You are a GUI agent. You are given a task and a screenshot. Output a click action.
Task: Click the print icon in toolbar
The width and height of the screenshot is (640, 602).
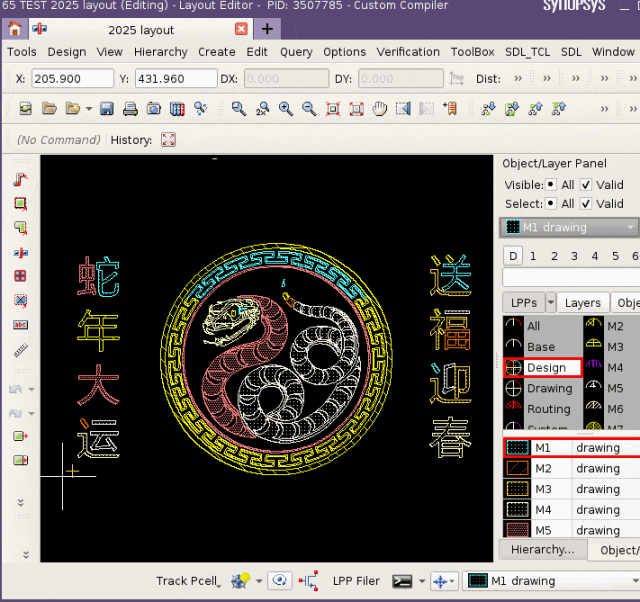pos(130,109)
